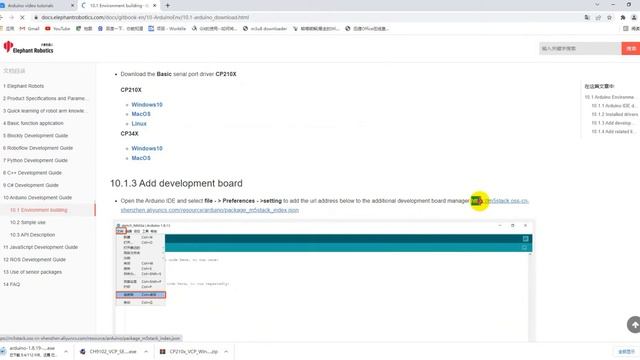Click the forward navigation arrow
Screen dimensions: 640x360
pyautogui.click(x=11, y=18)
